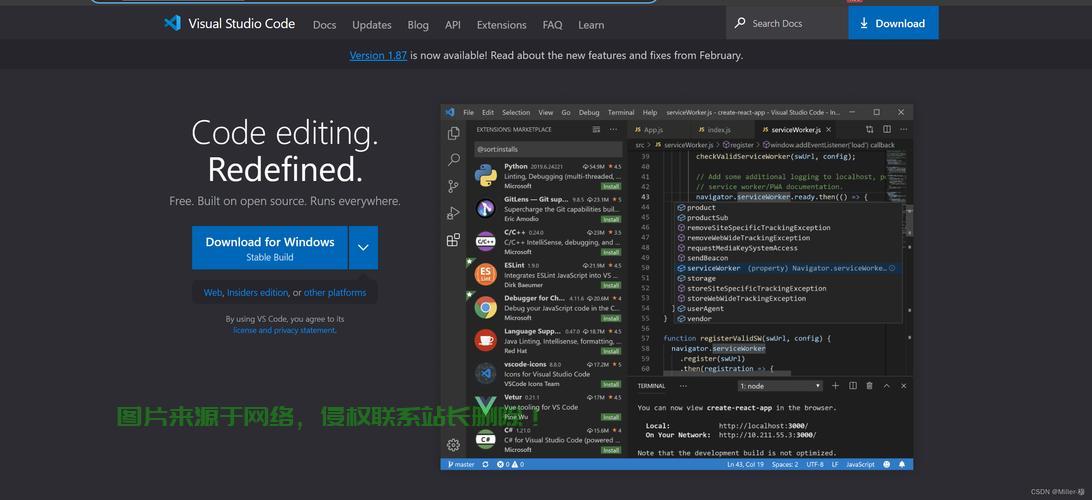Switch to the index.js editor tab
Image resolution: width=1092 pixels, height=500 pixels.
[x=717, y=130]
